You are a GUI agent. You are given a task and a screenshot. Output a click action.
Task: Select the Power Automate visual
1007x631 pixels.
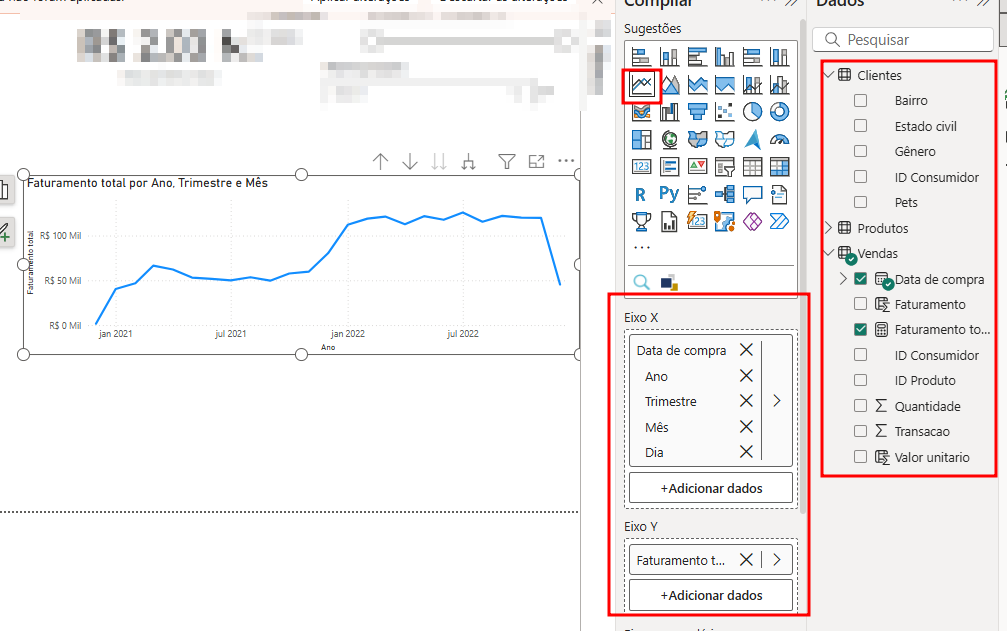tap(780, 221)
